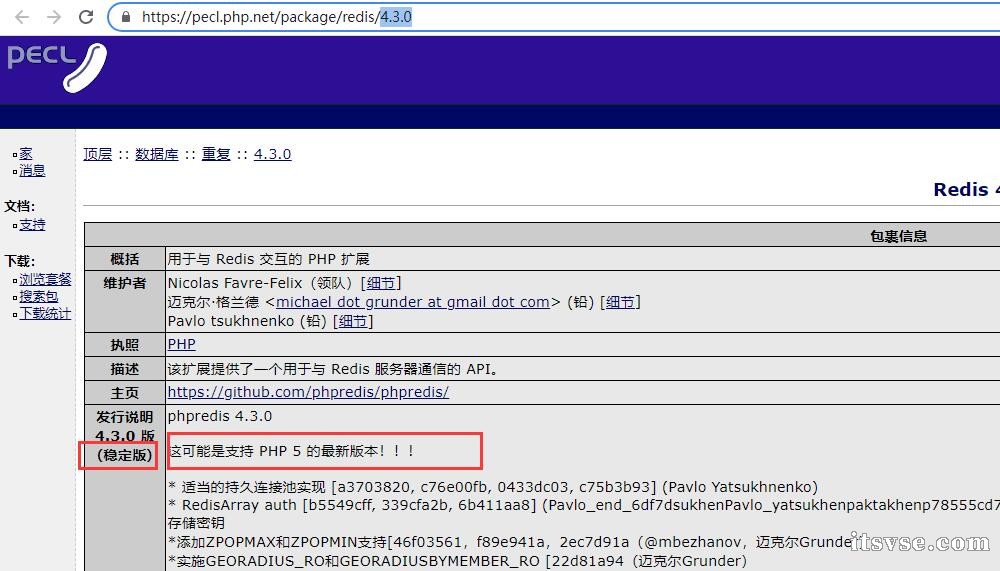Click the 下载: sidebar heading
The image size is (1000, 571).
tap(20, 261)
